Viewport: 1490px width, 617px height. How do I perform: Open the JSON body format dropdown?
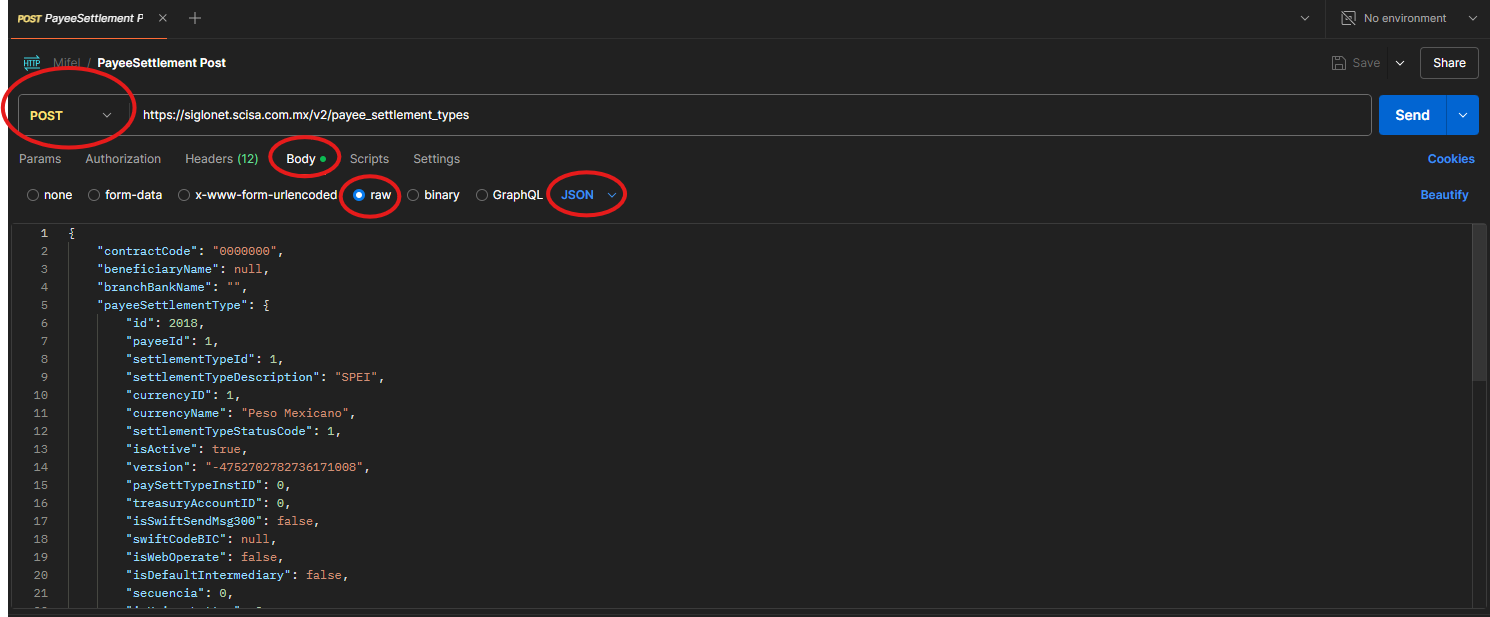tap(588, 195)
